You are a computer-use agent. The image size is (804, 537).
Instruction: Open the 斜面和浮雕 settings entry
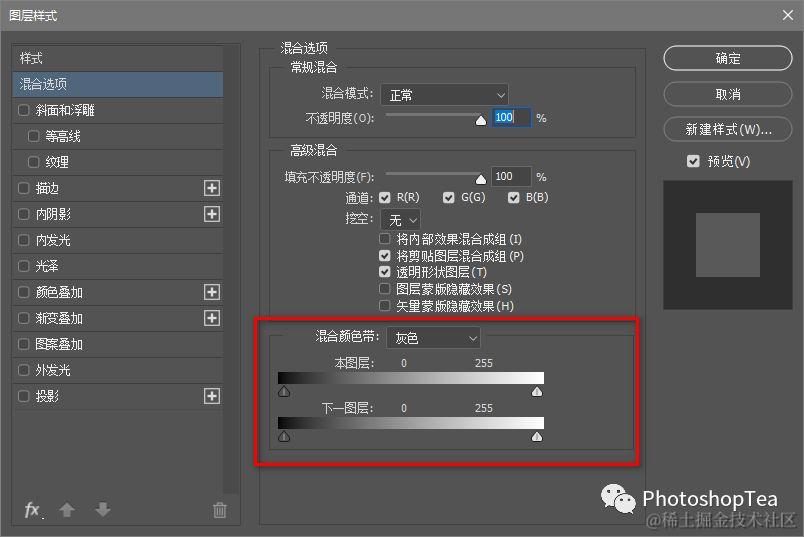(x=65, y=110)
